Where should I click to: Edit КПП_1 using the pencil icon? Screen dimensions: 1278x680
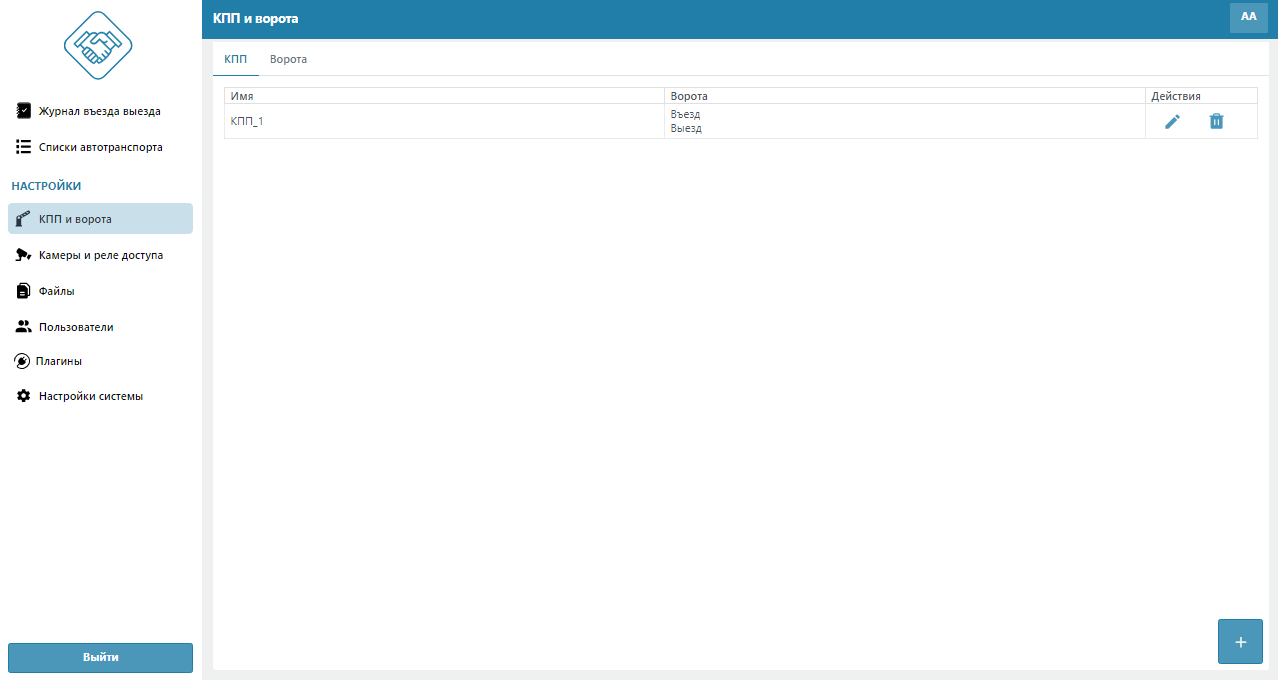[x=1172, y=122]
